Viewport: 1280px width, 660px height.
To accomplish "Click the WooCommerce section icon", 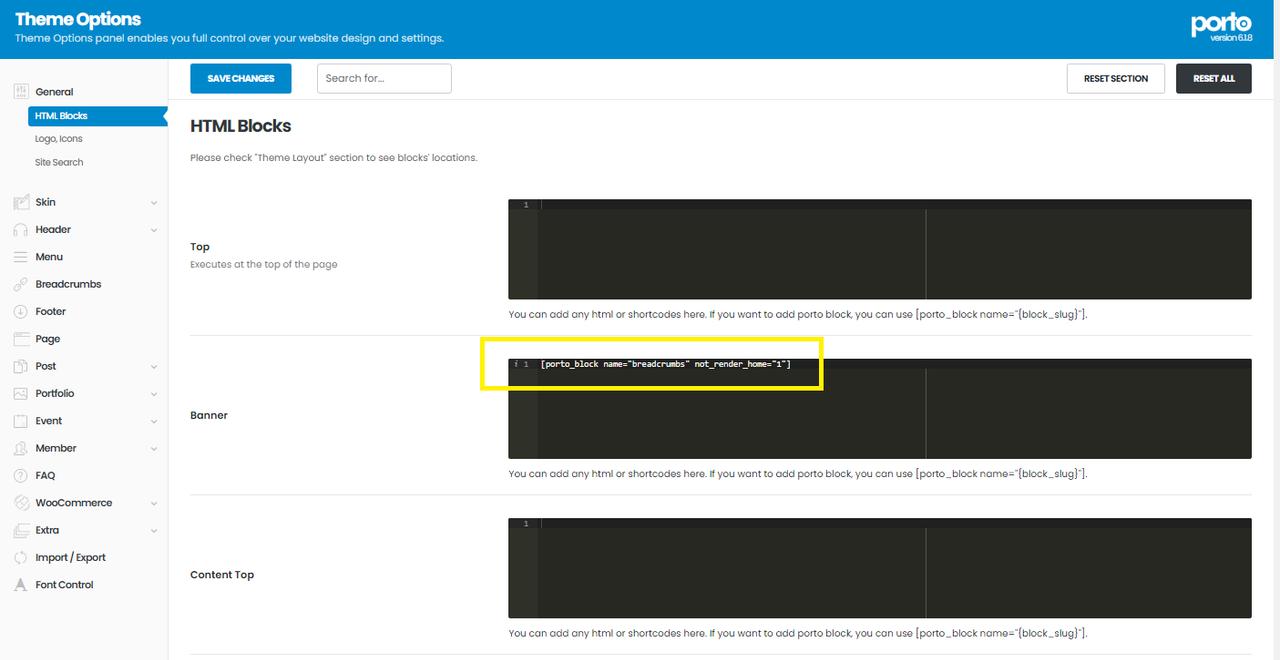I will (21, 503).
